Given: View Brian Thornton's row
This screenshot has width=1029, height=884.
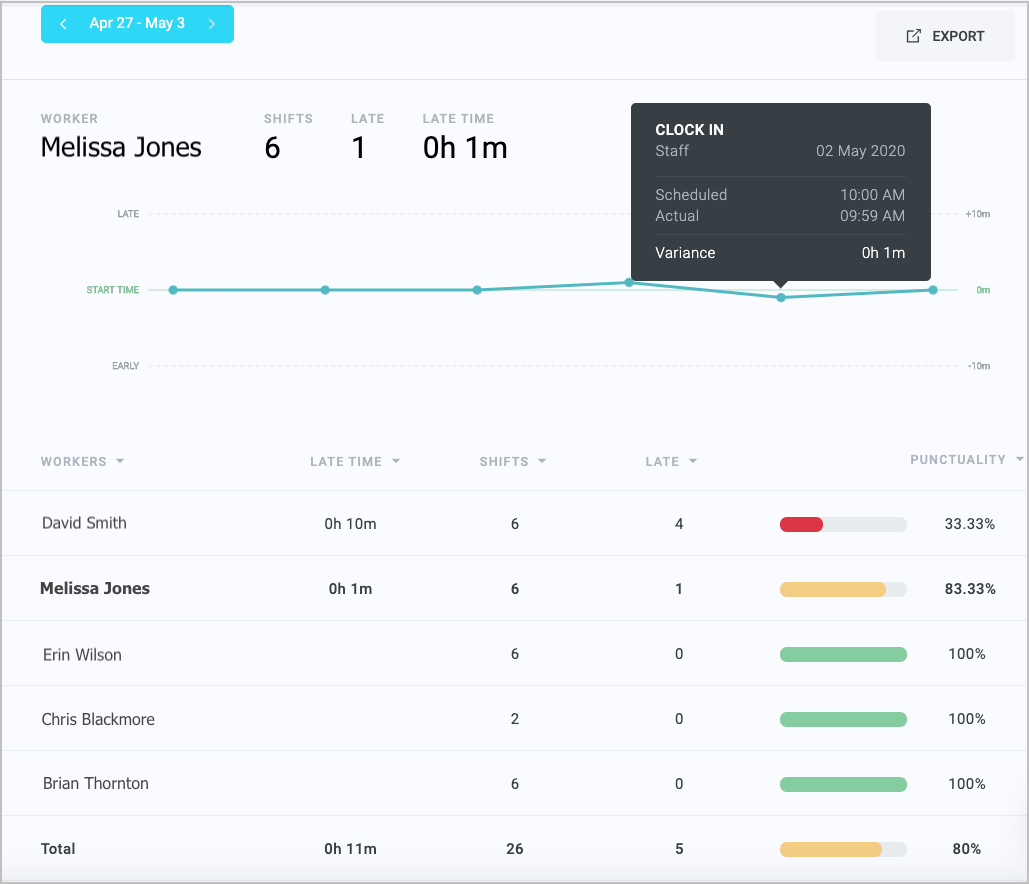Looking at the screenshot, I should (95, 784).
